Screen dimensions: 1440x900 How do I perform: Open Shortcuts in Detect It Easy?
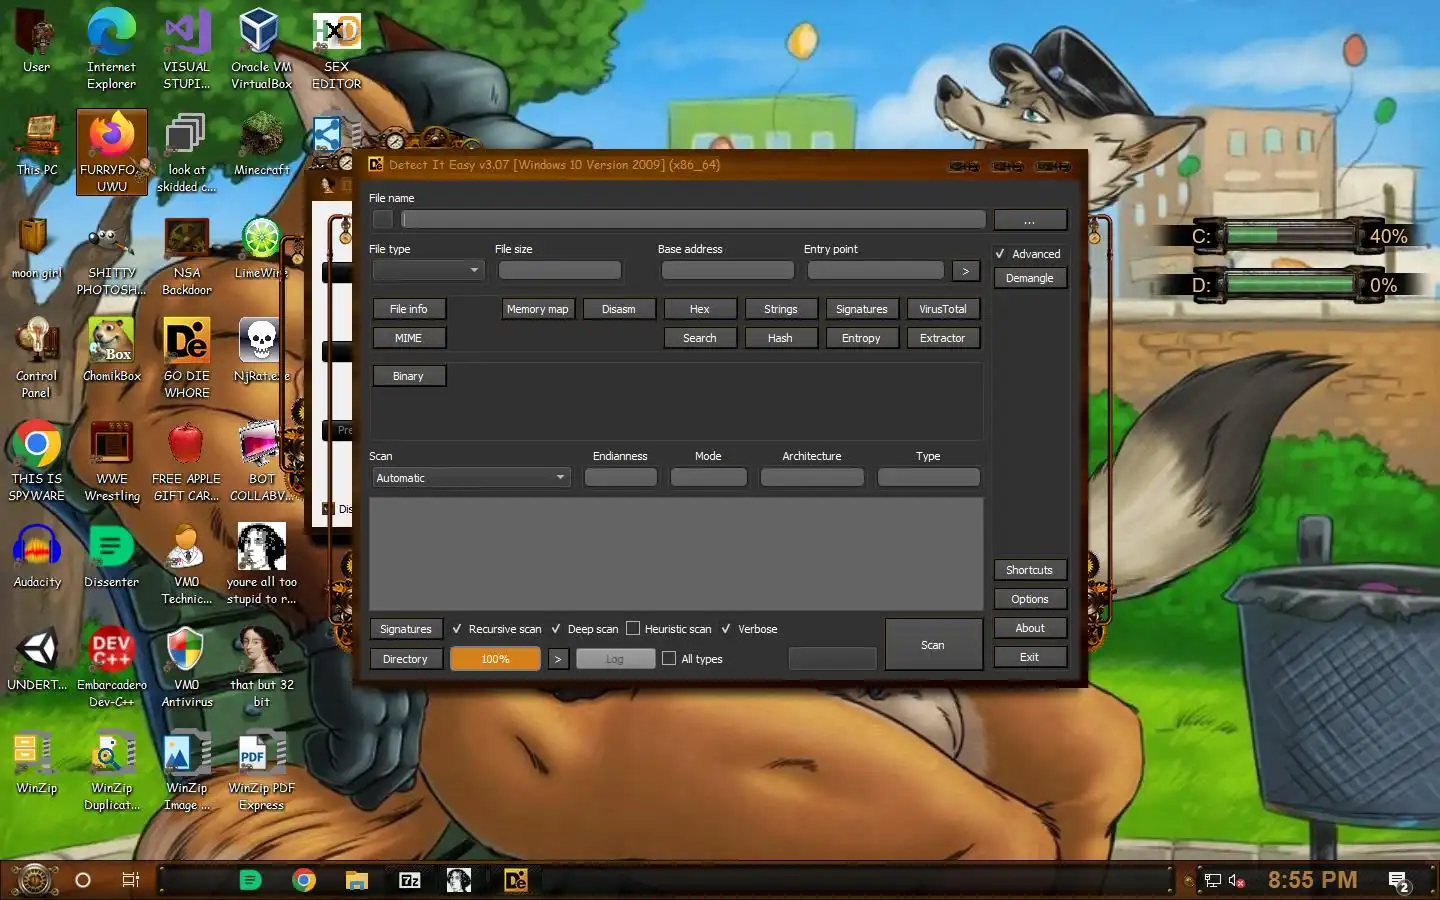1030,570
